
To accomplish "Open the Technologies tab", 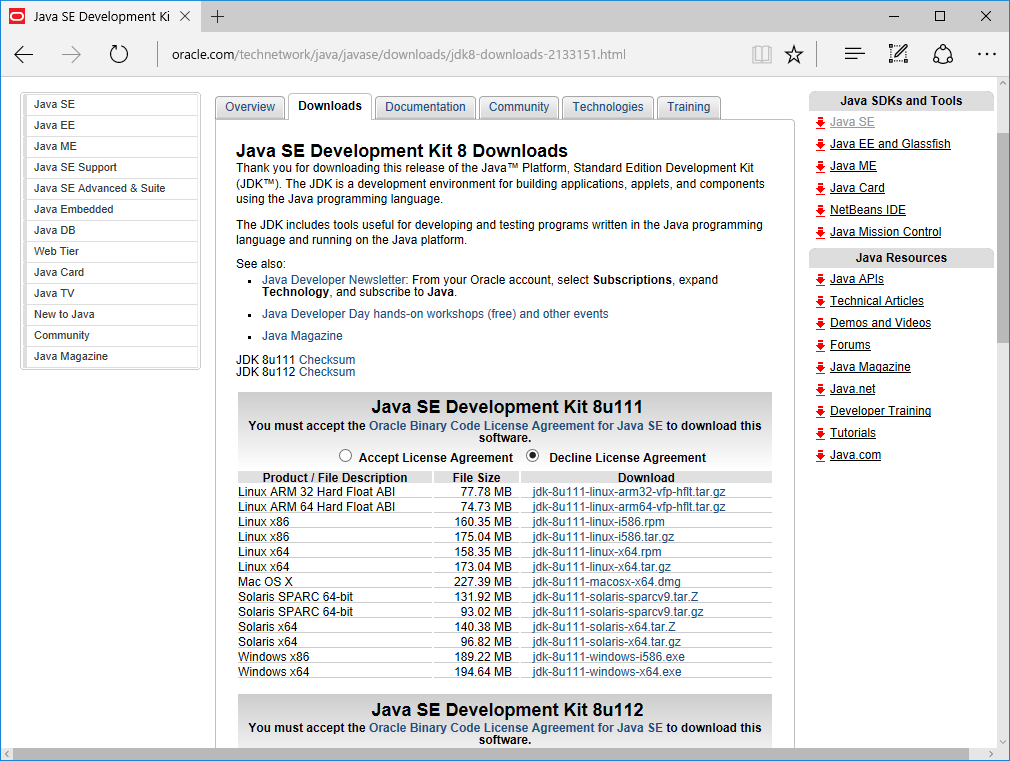I will 608,107.
